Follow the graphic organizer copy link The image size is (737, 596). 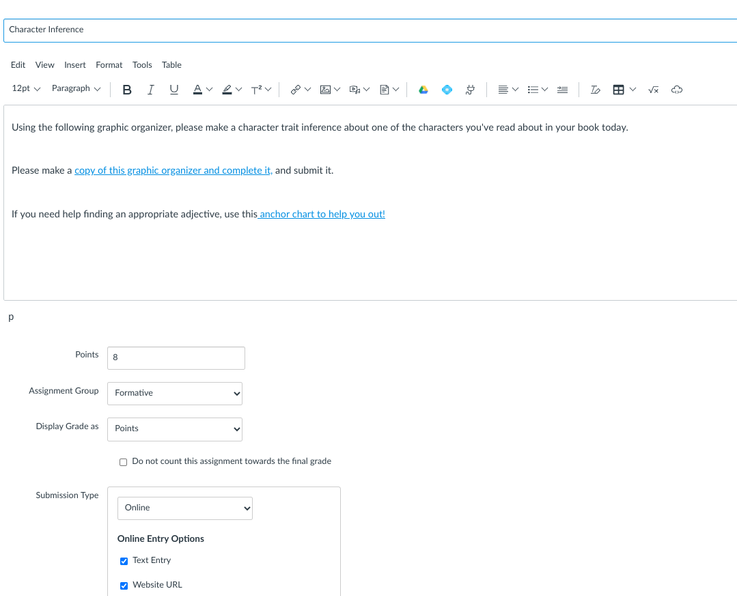coord(173,171)
